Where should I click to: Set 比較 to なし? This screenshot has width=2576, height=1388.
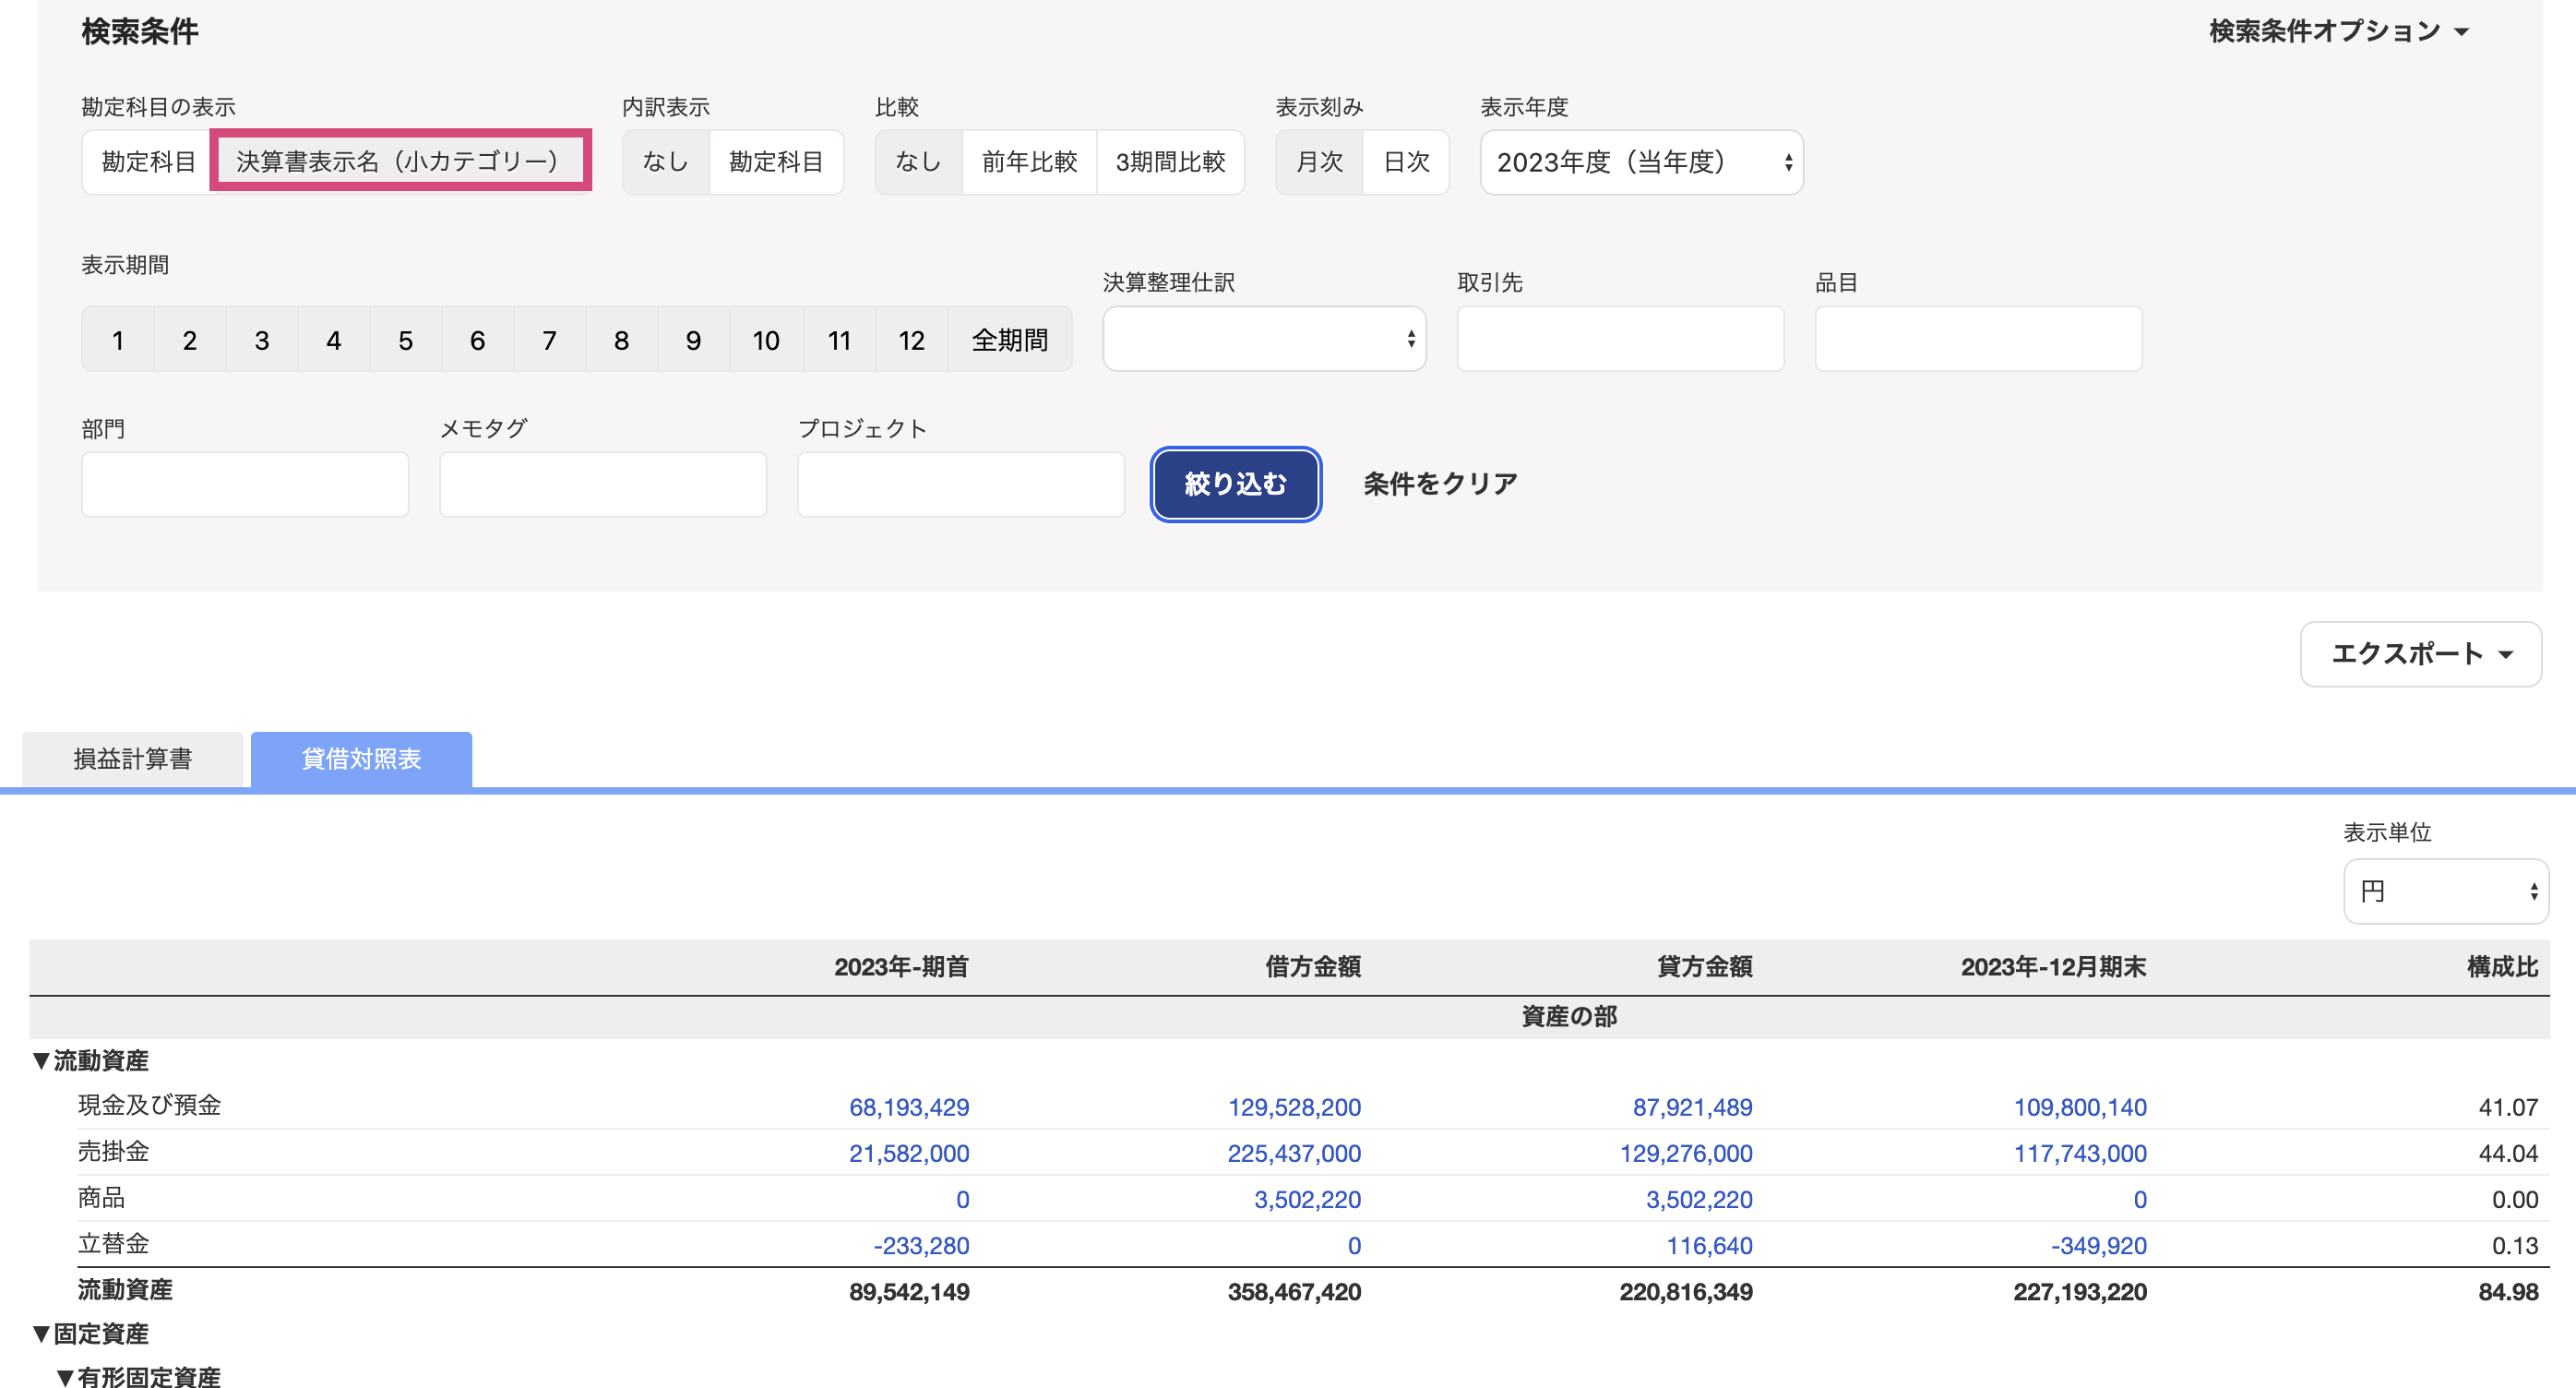click(x=918, y=161)
